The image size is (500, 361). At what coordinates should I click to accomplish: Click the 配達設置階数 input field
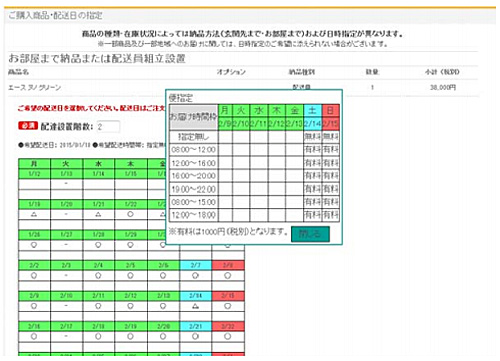pos(108,127)
